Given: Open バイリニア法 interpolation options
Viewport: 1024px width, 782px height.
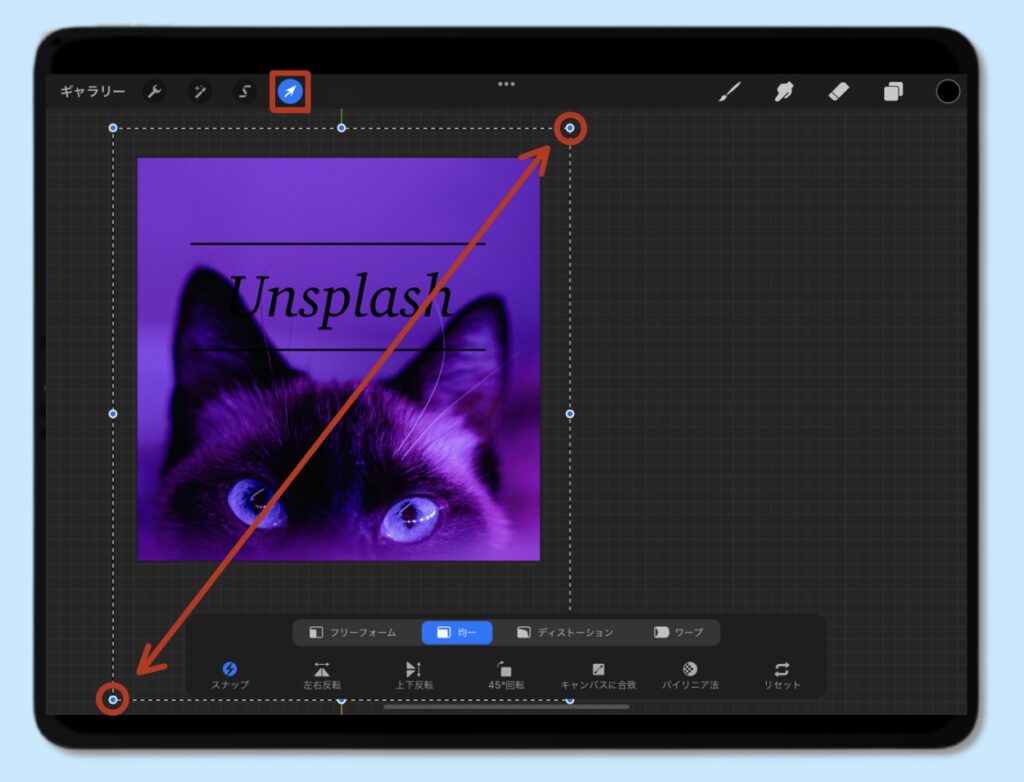Looking at the screenshot, I should pos(690,675).
